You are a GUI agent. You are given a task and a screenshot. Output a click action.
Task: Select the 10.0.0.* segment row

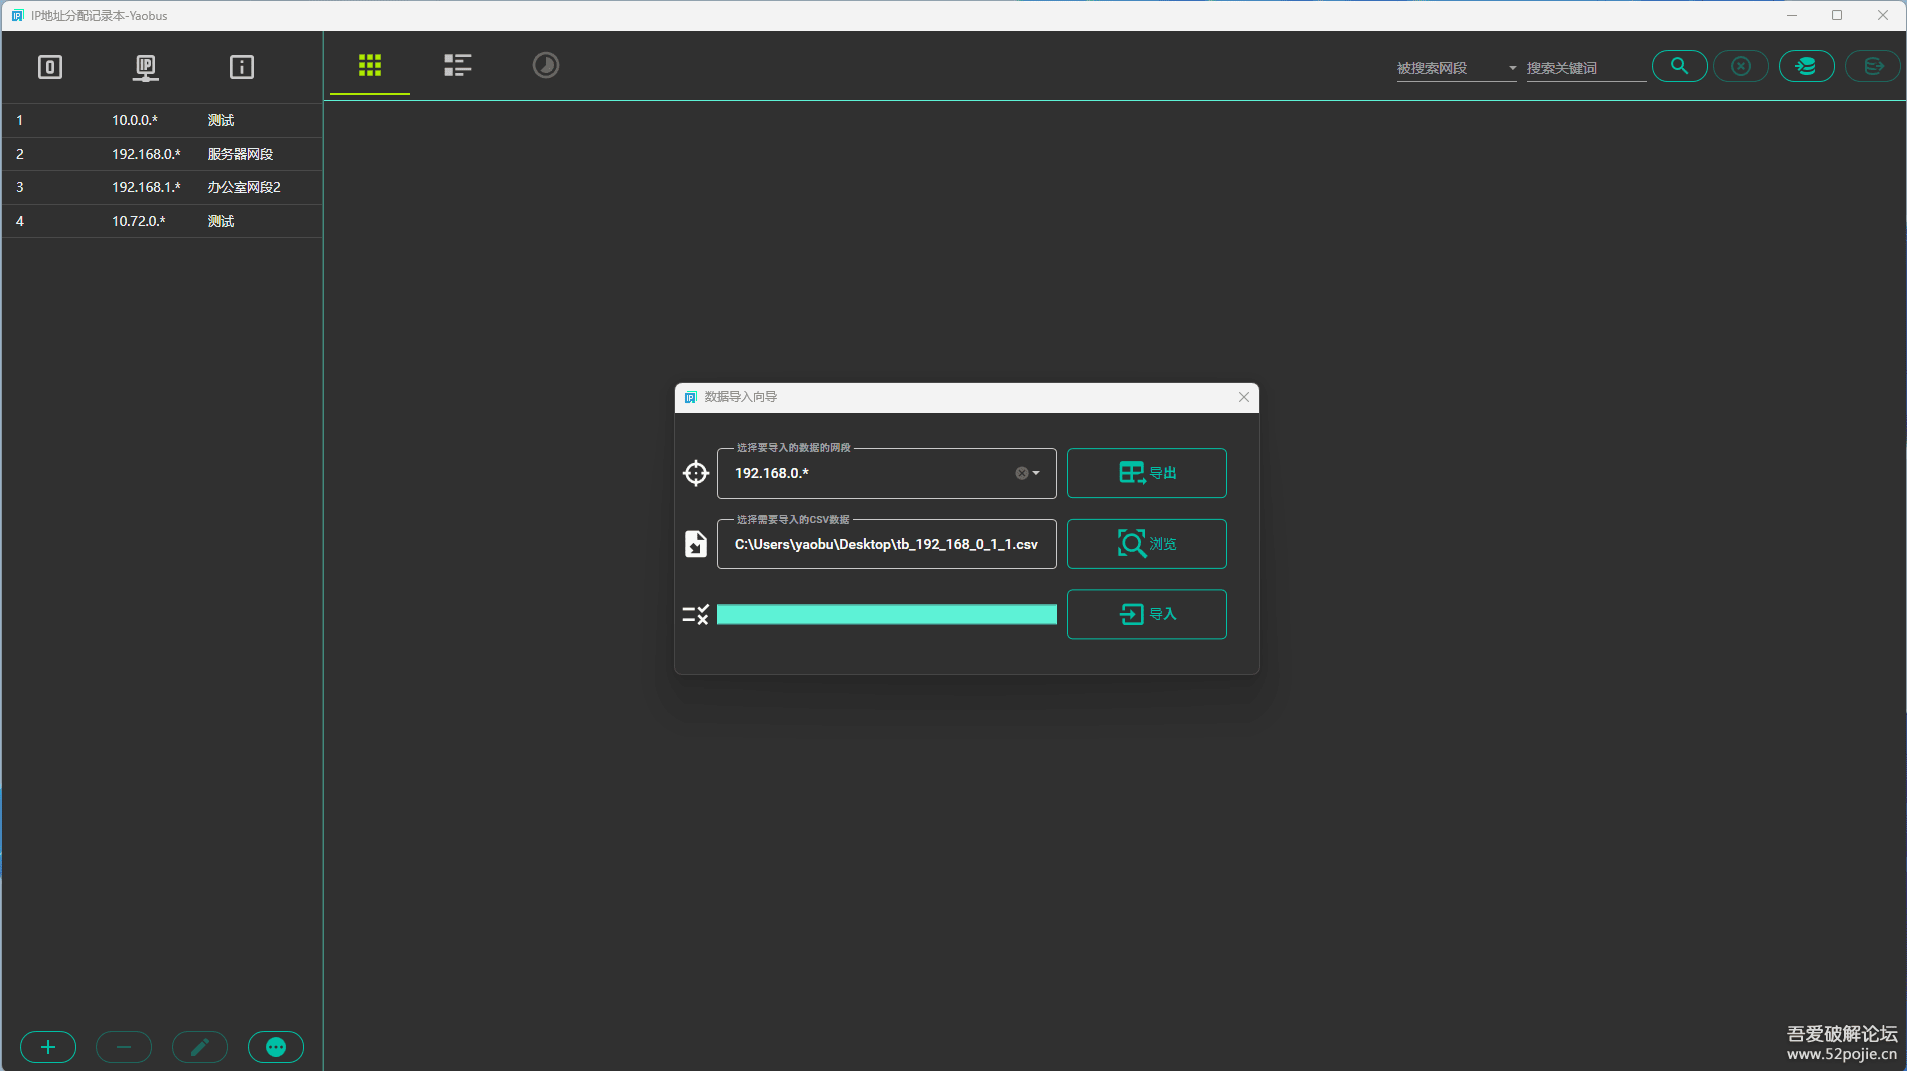click(x=162, y=120)
